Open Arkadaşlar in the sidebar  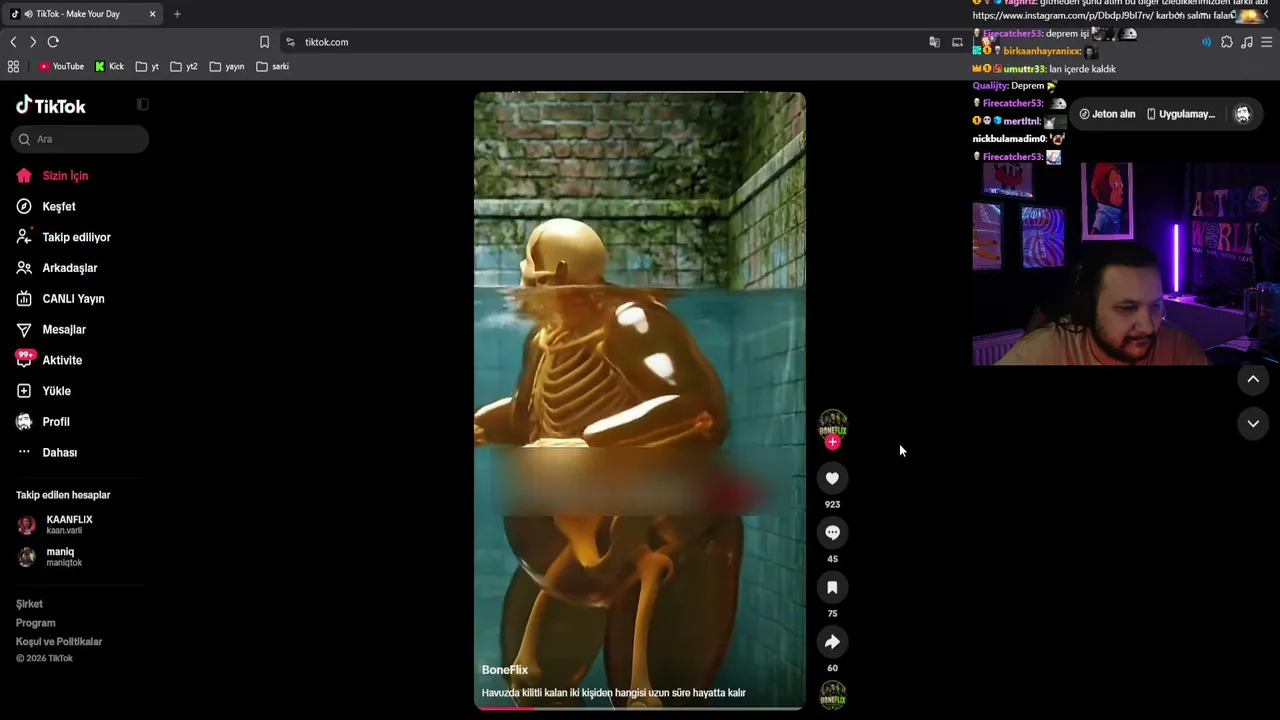[x=69, y=268]
